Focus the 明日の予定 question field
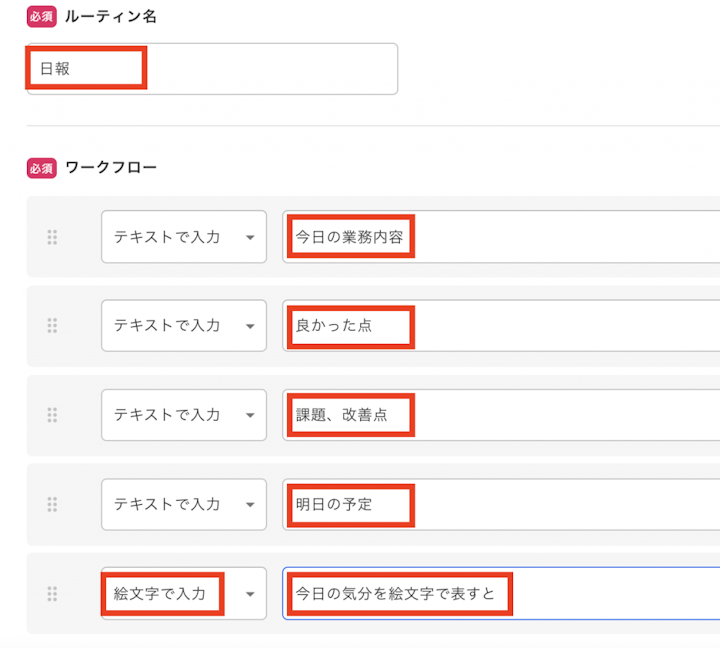The width and height of the screenshot is (720, 648). tap(500, 504)
